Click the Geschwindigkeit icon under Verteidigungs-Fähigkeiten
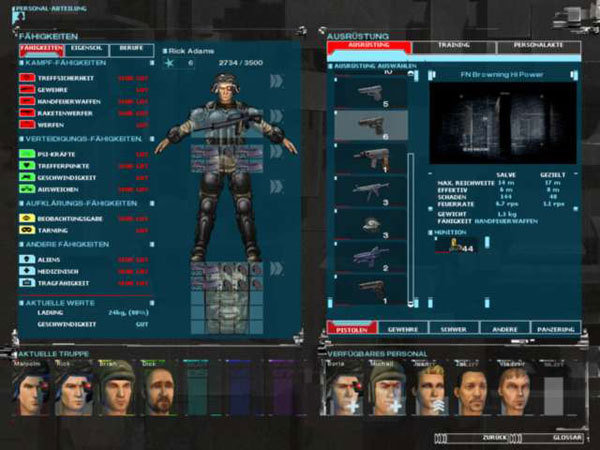 click(27, 177)
